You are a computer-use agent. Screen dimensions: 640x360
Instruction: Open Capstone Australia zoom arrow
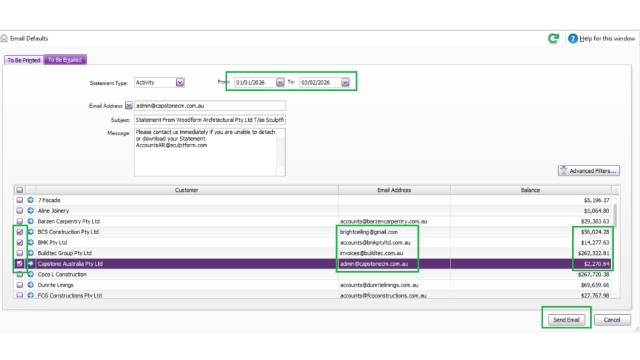[x=31, y=264]
